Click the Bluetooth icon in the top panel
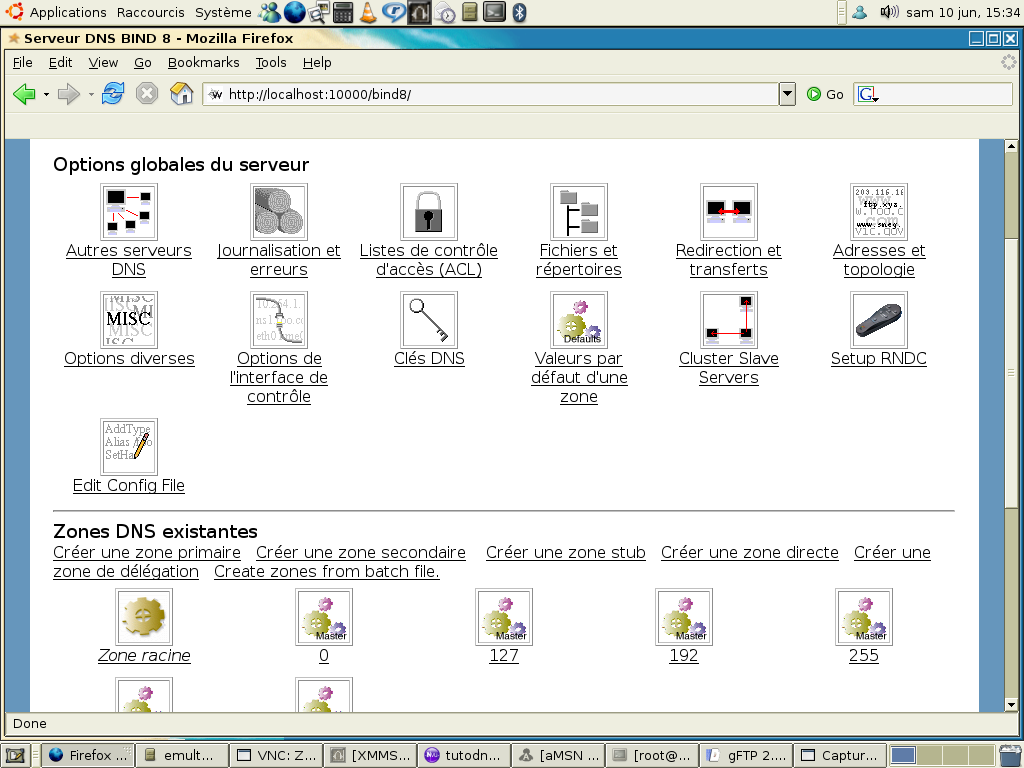 (x=519, y=12)
